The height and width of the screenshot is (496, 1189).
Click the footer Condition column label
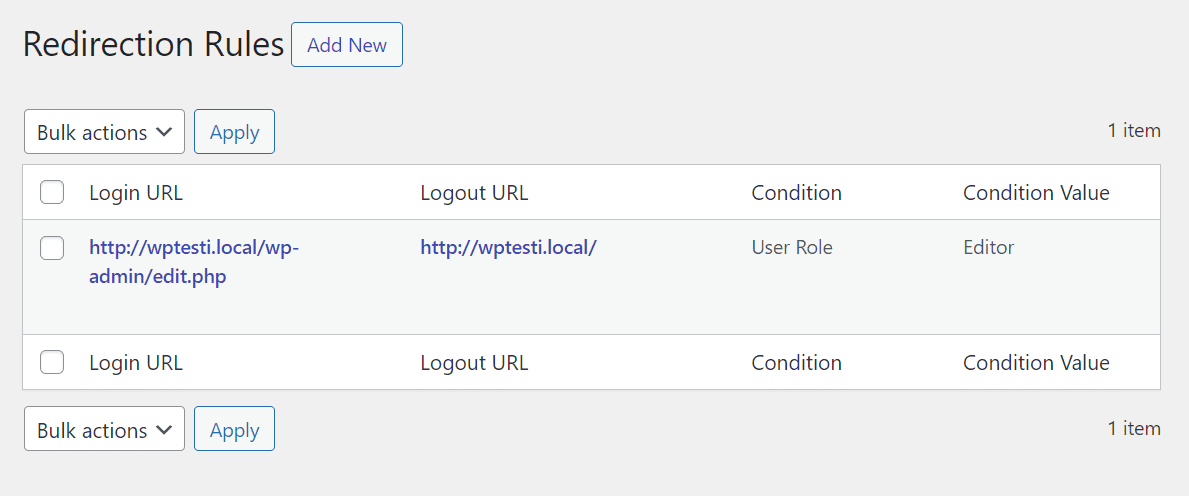(796, 363)
